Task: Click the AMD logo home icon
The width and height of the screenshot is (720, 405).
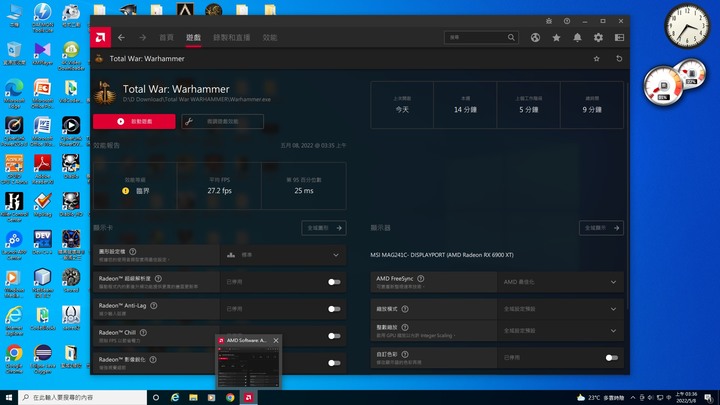Action: point(101,37)
